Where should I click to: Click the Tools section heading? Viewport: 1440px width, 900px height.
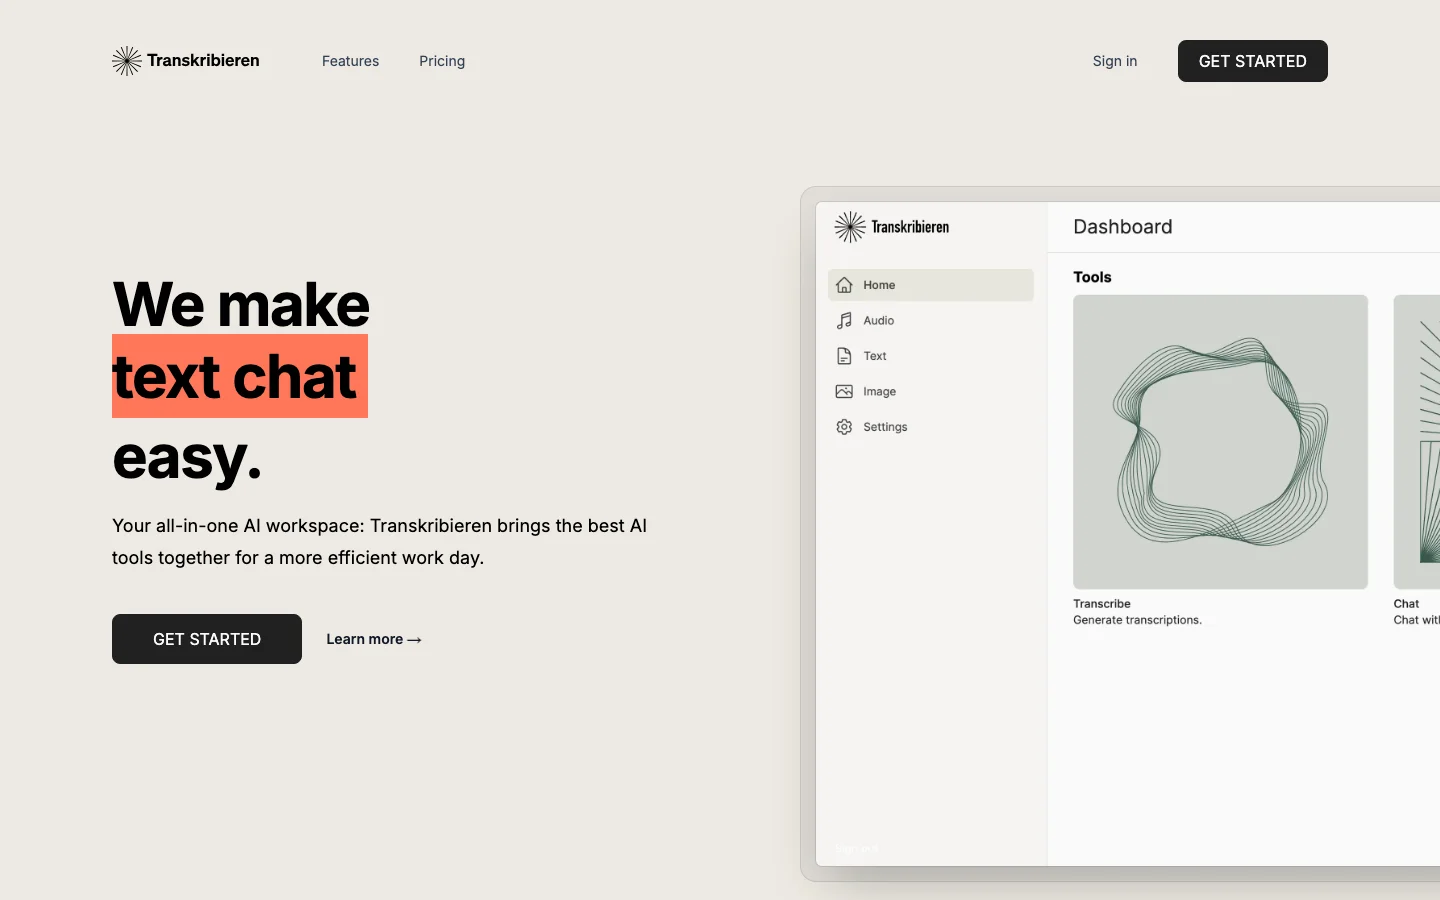coord(1092,277)
